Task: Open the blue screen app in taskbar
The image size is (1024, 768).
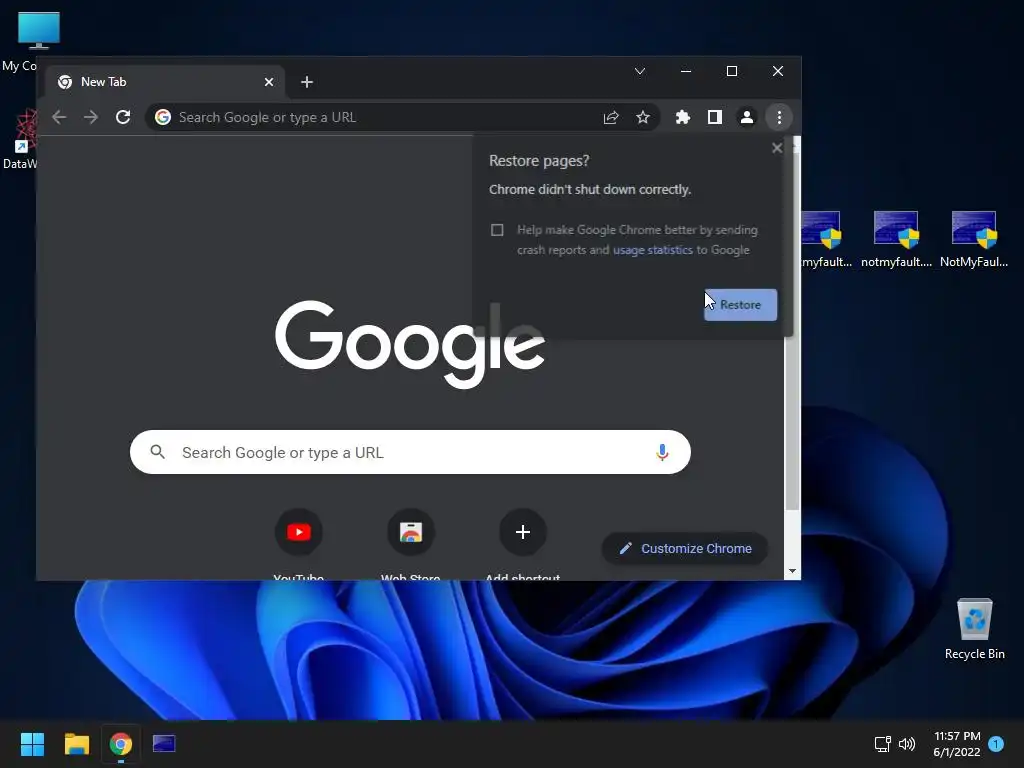Action: click(164, 744)
